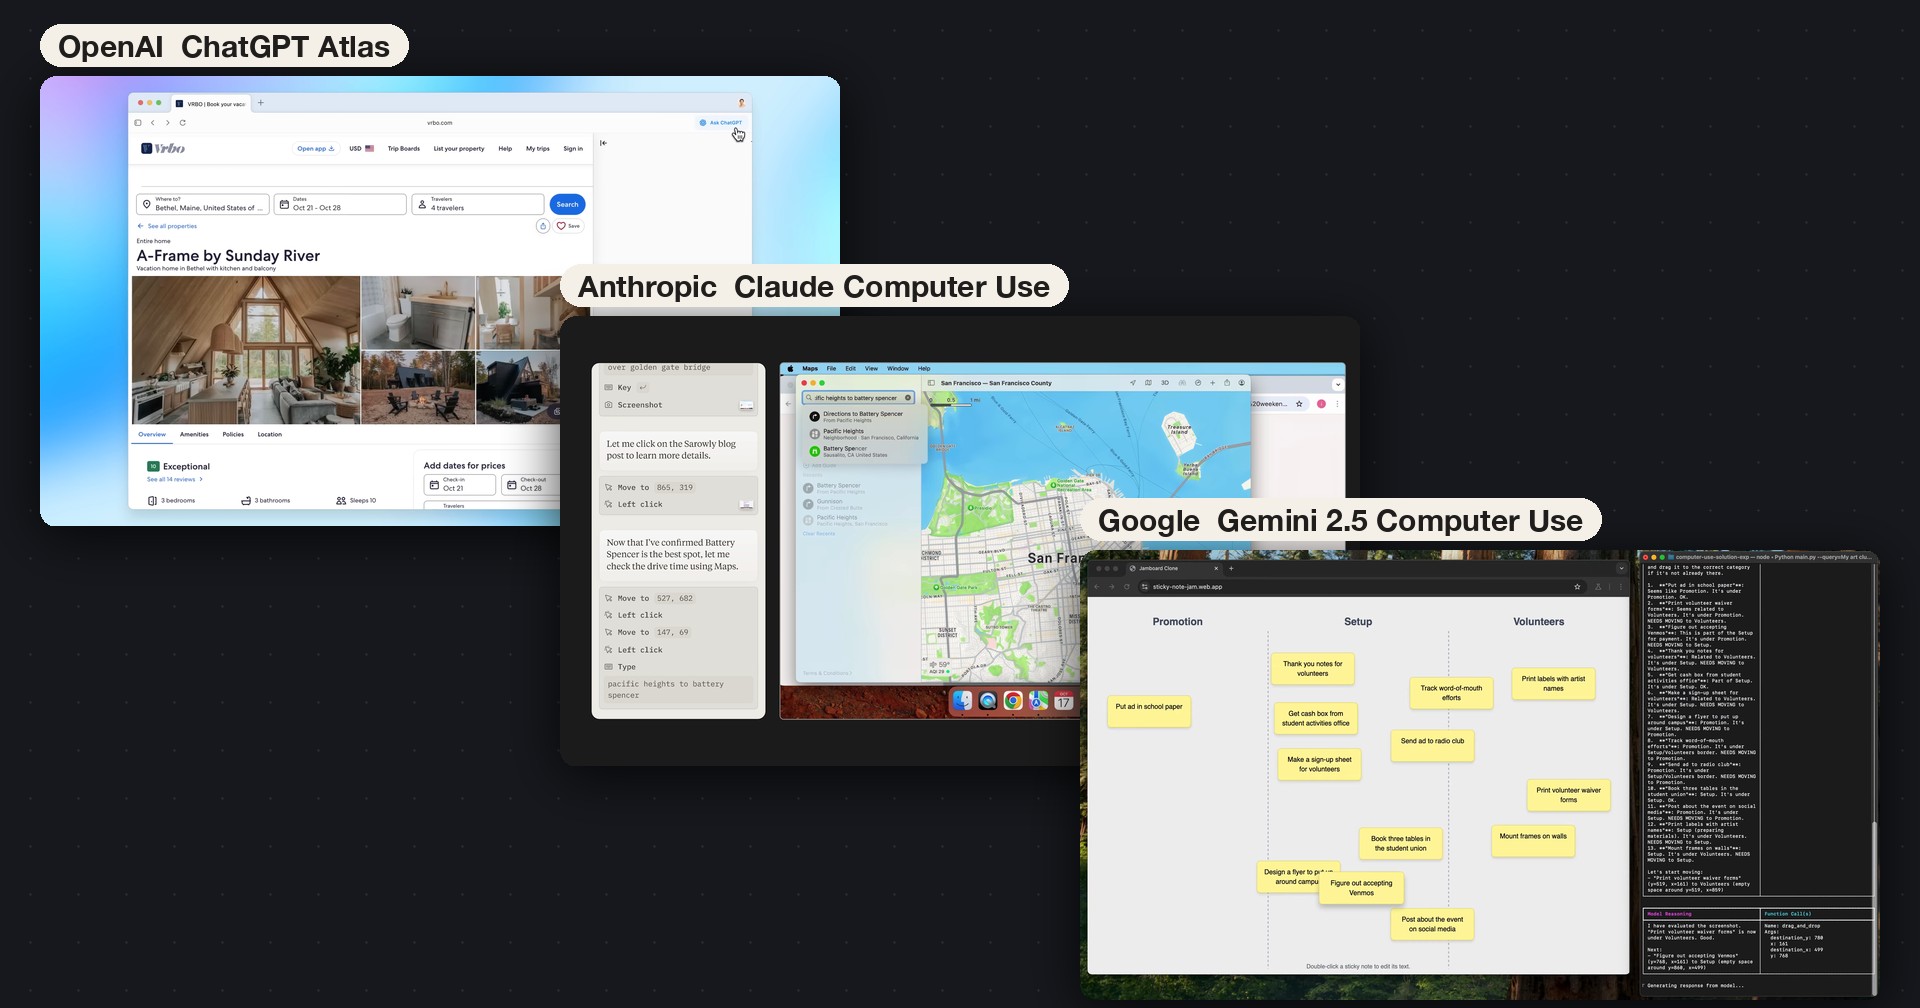Clear the Maps search field

908,398
